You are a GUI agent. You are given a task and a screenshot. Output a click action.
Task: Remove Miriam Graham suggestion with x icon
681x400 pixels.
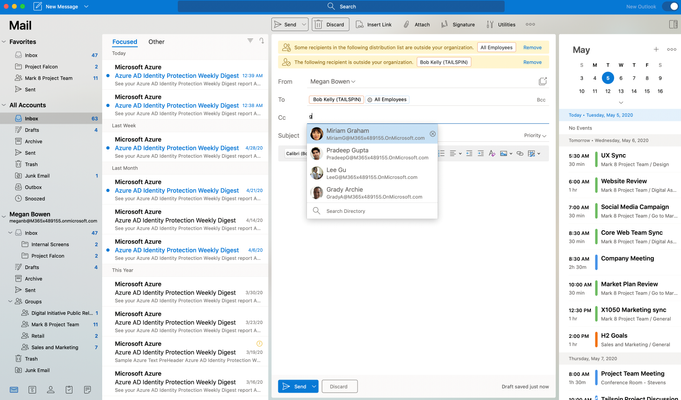coord(433,134)
